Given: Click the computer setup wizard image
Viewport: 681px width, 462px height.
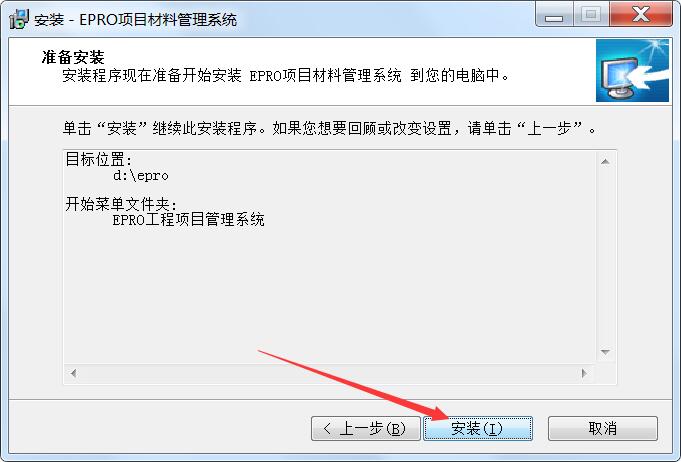Looking at the screenshot, I should click(632, 71).
